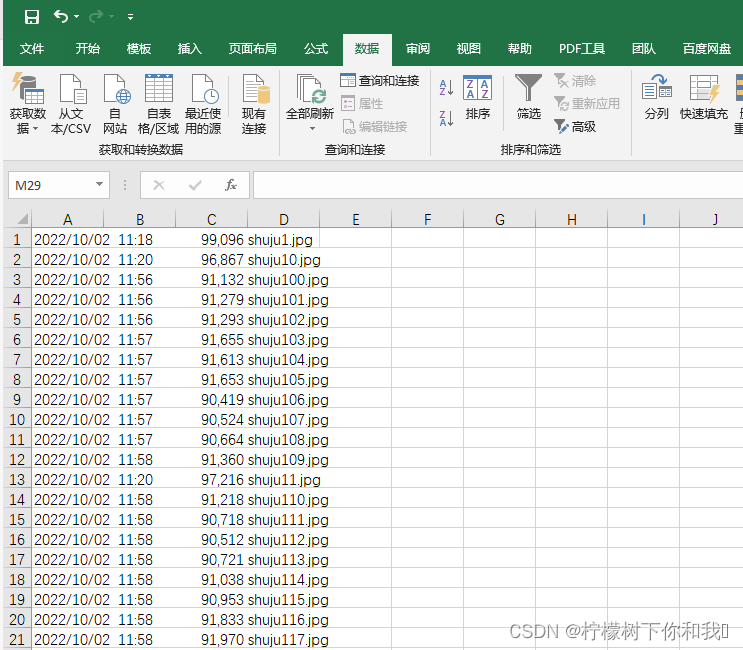Switch to the 插入 ribbon tab
743x650 pixels.
pos(190,49)
